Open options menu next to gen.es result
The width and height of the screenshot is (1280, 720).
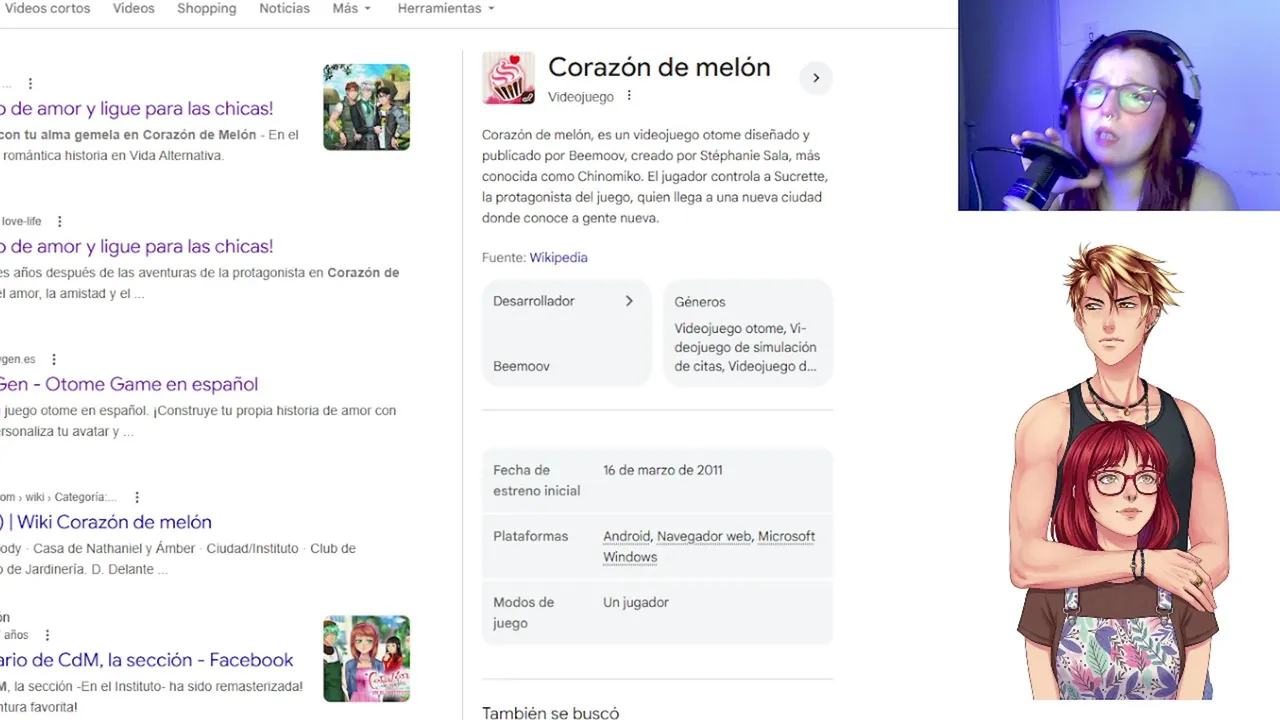[54, 359]
